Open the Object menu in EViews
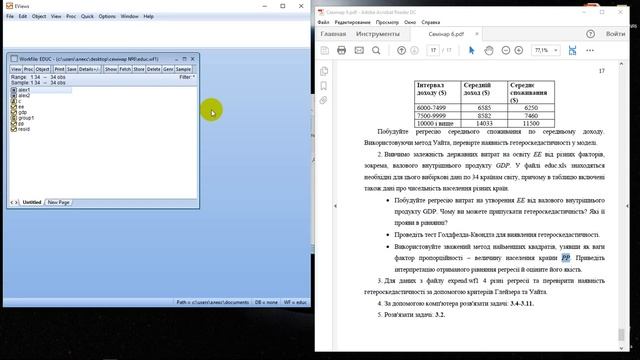Image resolution: width=640 pixels, height=360 pixels. pos(39,16)
